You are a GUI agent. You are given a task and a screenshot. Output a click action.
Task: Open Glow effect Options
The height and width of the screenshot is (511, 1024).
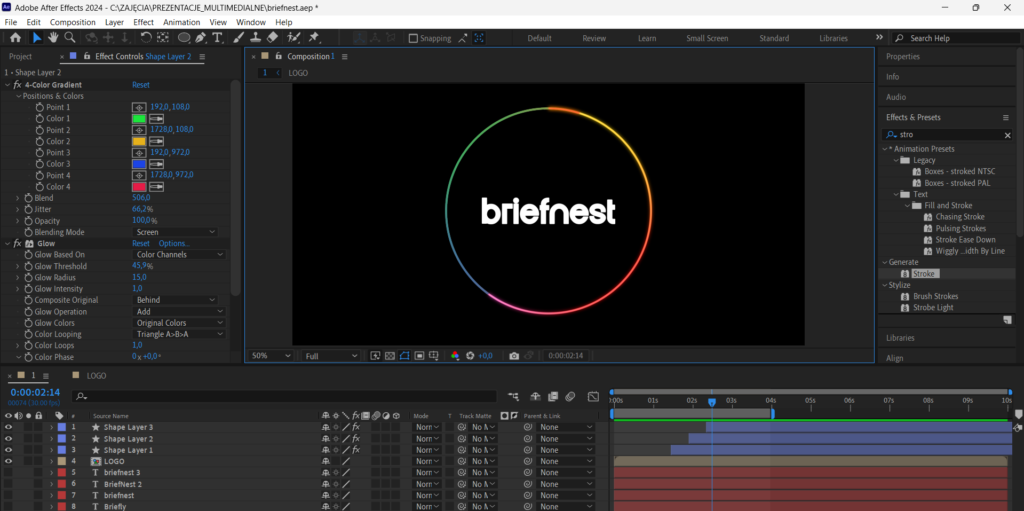point(174,243)
